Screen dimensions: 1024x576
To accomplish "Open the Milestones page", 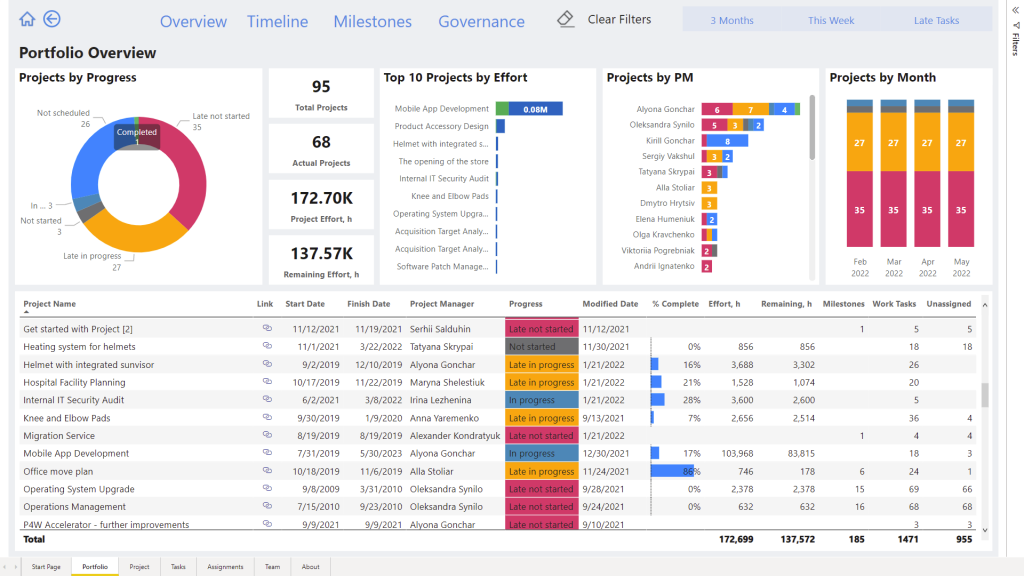I will [372, 20].
